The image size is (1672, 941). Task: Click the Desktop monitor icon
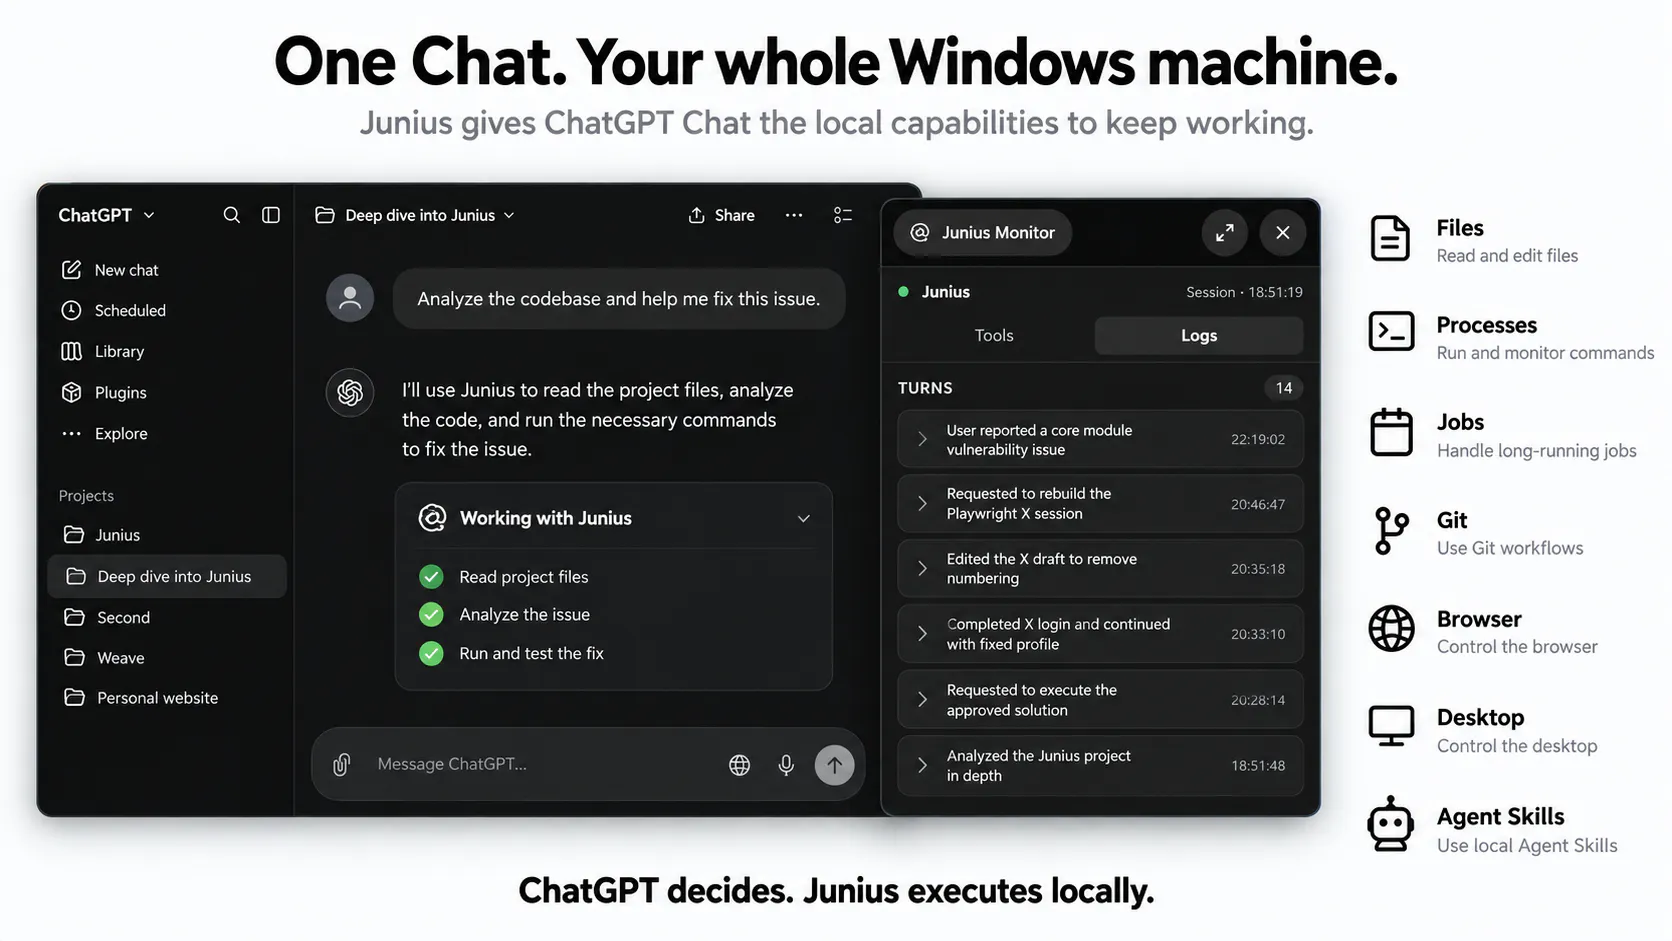pos(1391,727)
